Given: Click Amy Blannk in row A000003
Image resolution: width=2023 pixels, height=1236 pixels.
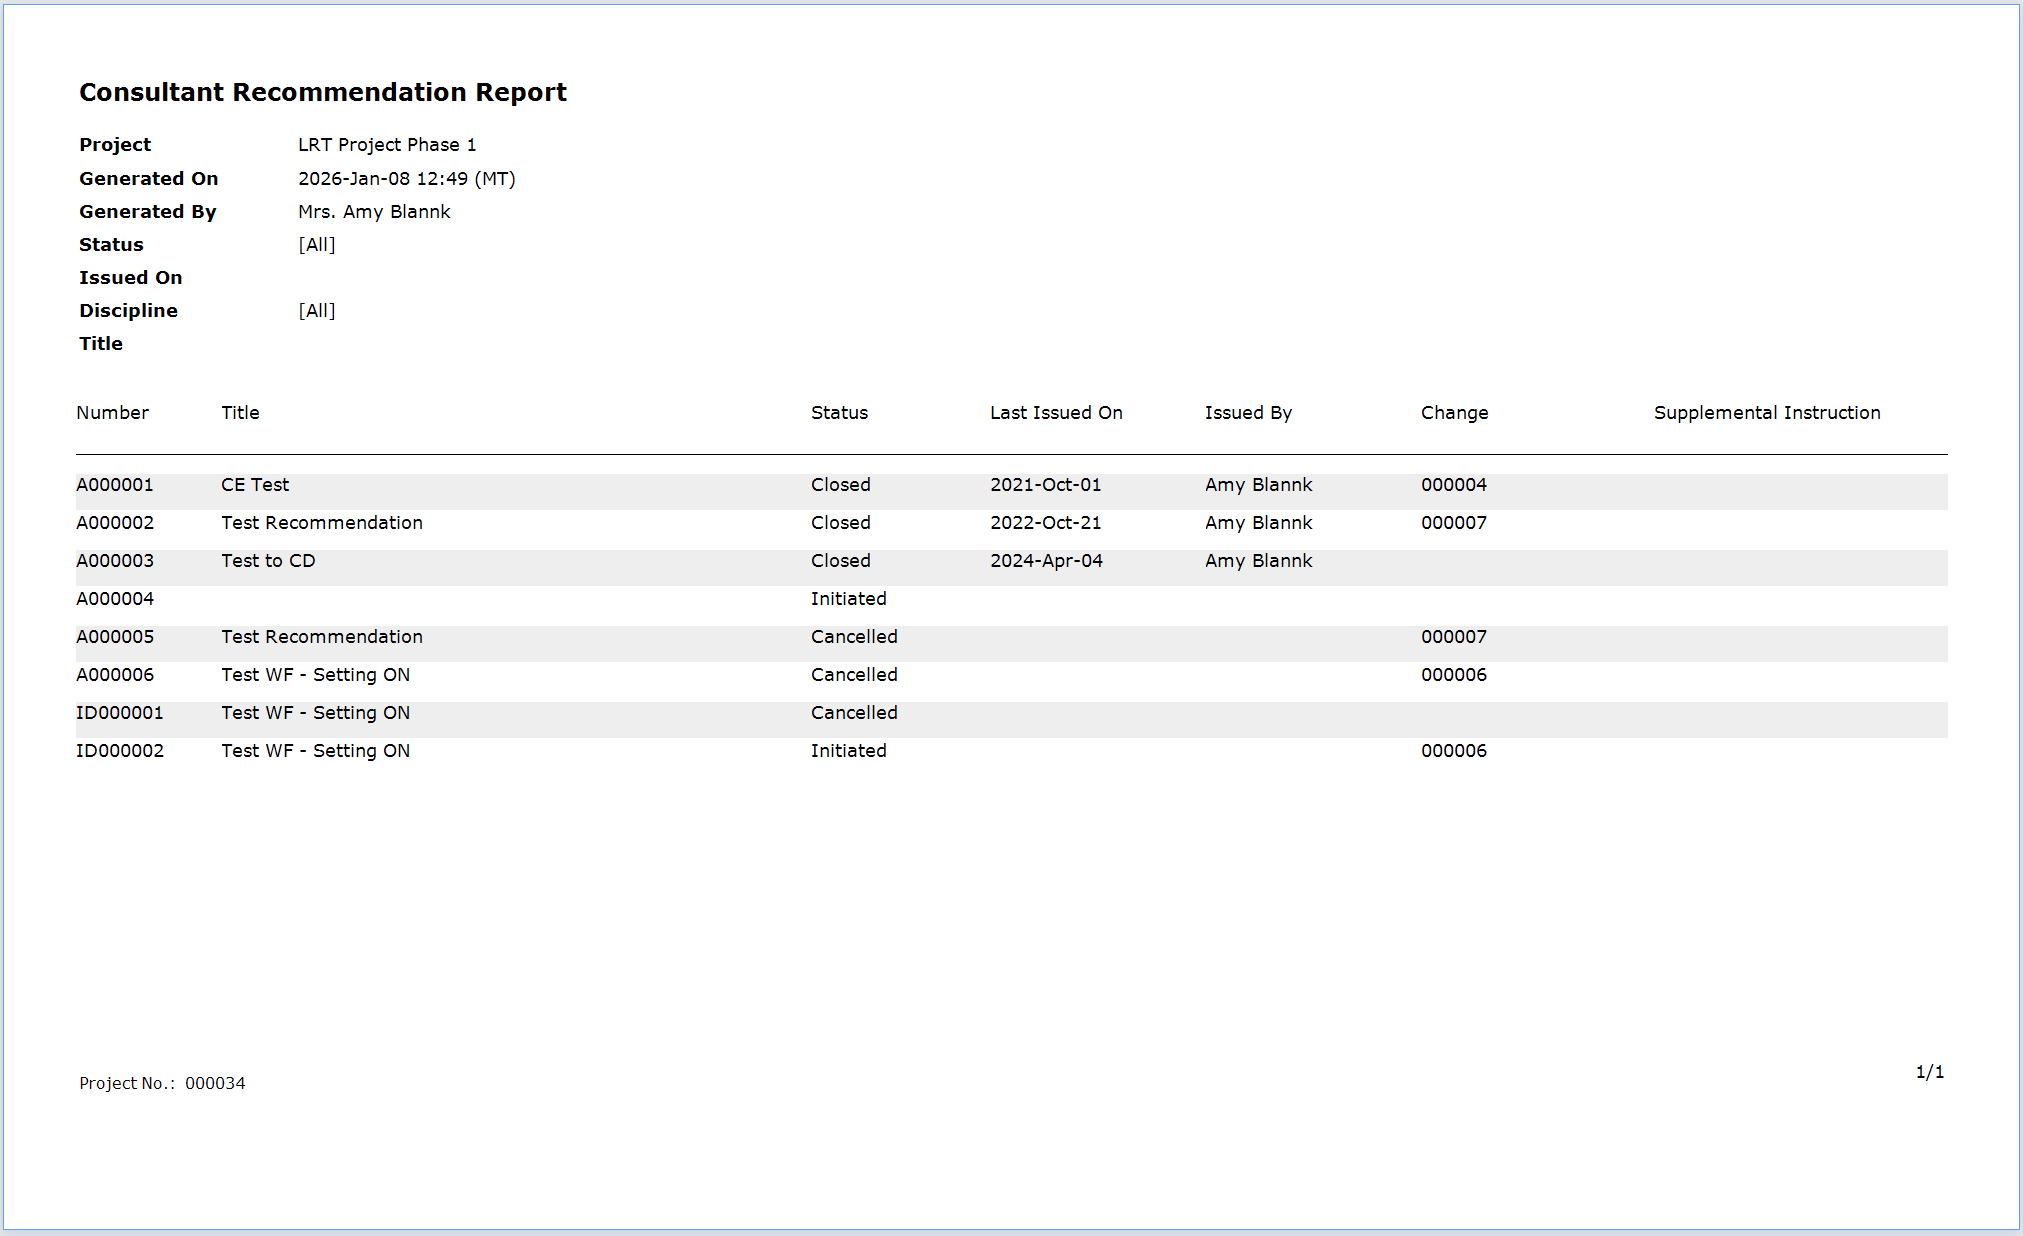Looking at the screenshot, I should click(x=1259, y=561).
